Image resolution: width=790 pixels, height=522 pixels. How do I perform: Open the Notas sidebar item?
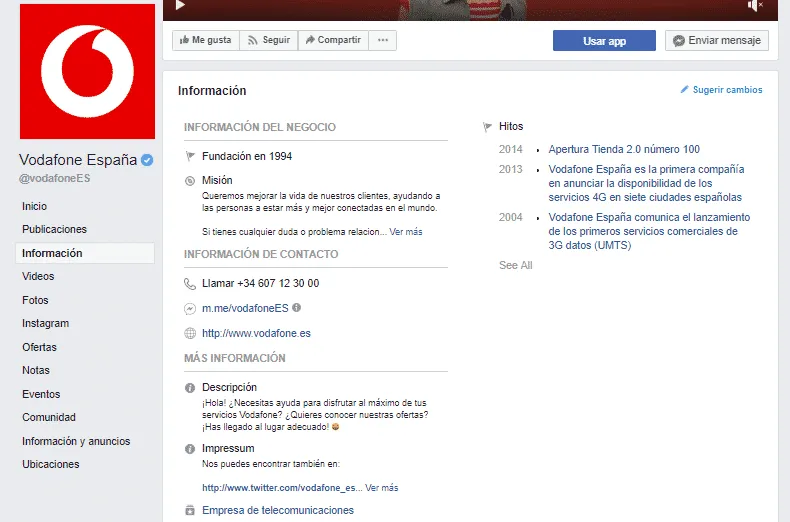tap(36, 370)
